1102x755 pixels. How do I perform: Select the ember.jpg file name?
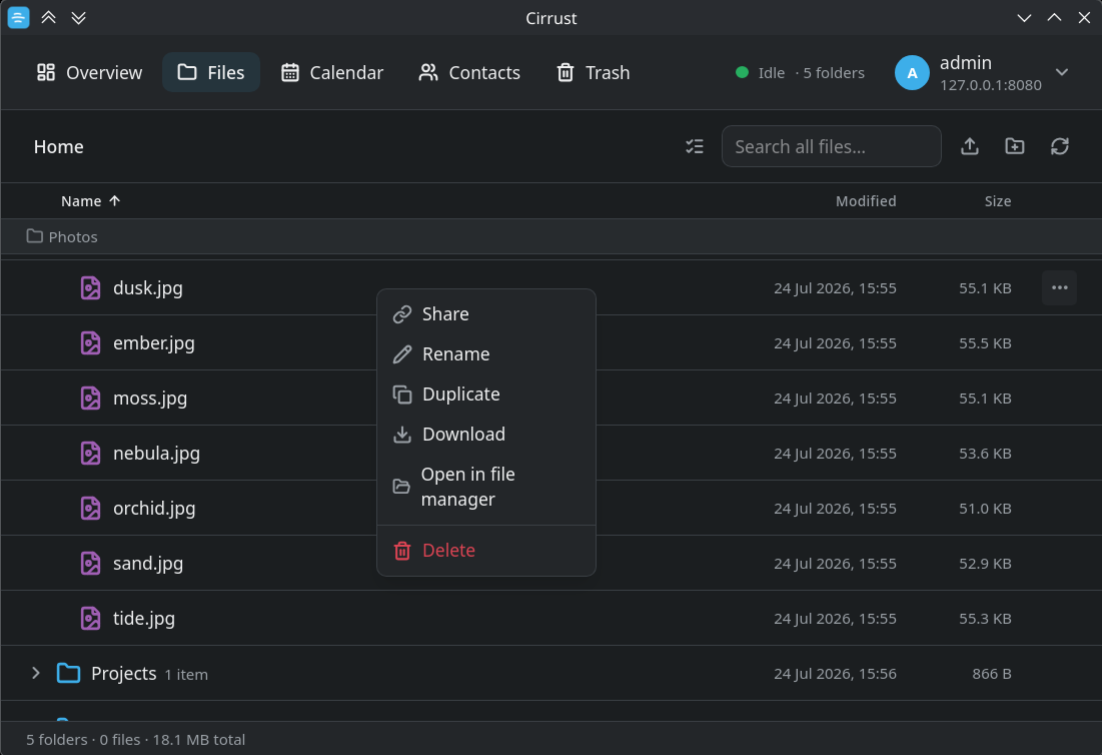click(153, 343)
